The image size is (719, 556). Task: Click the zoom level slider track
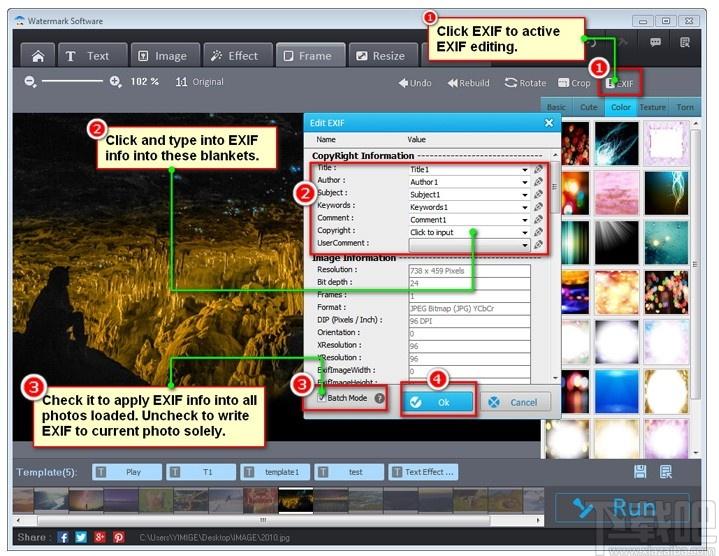[74, 82]
